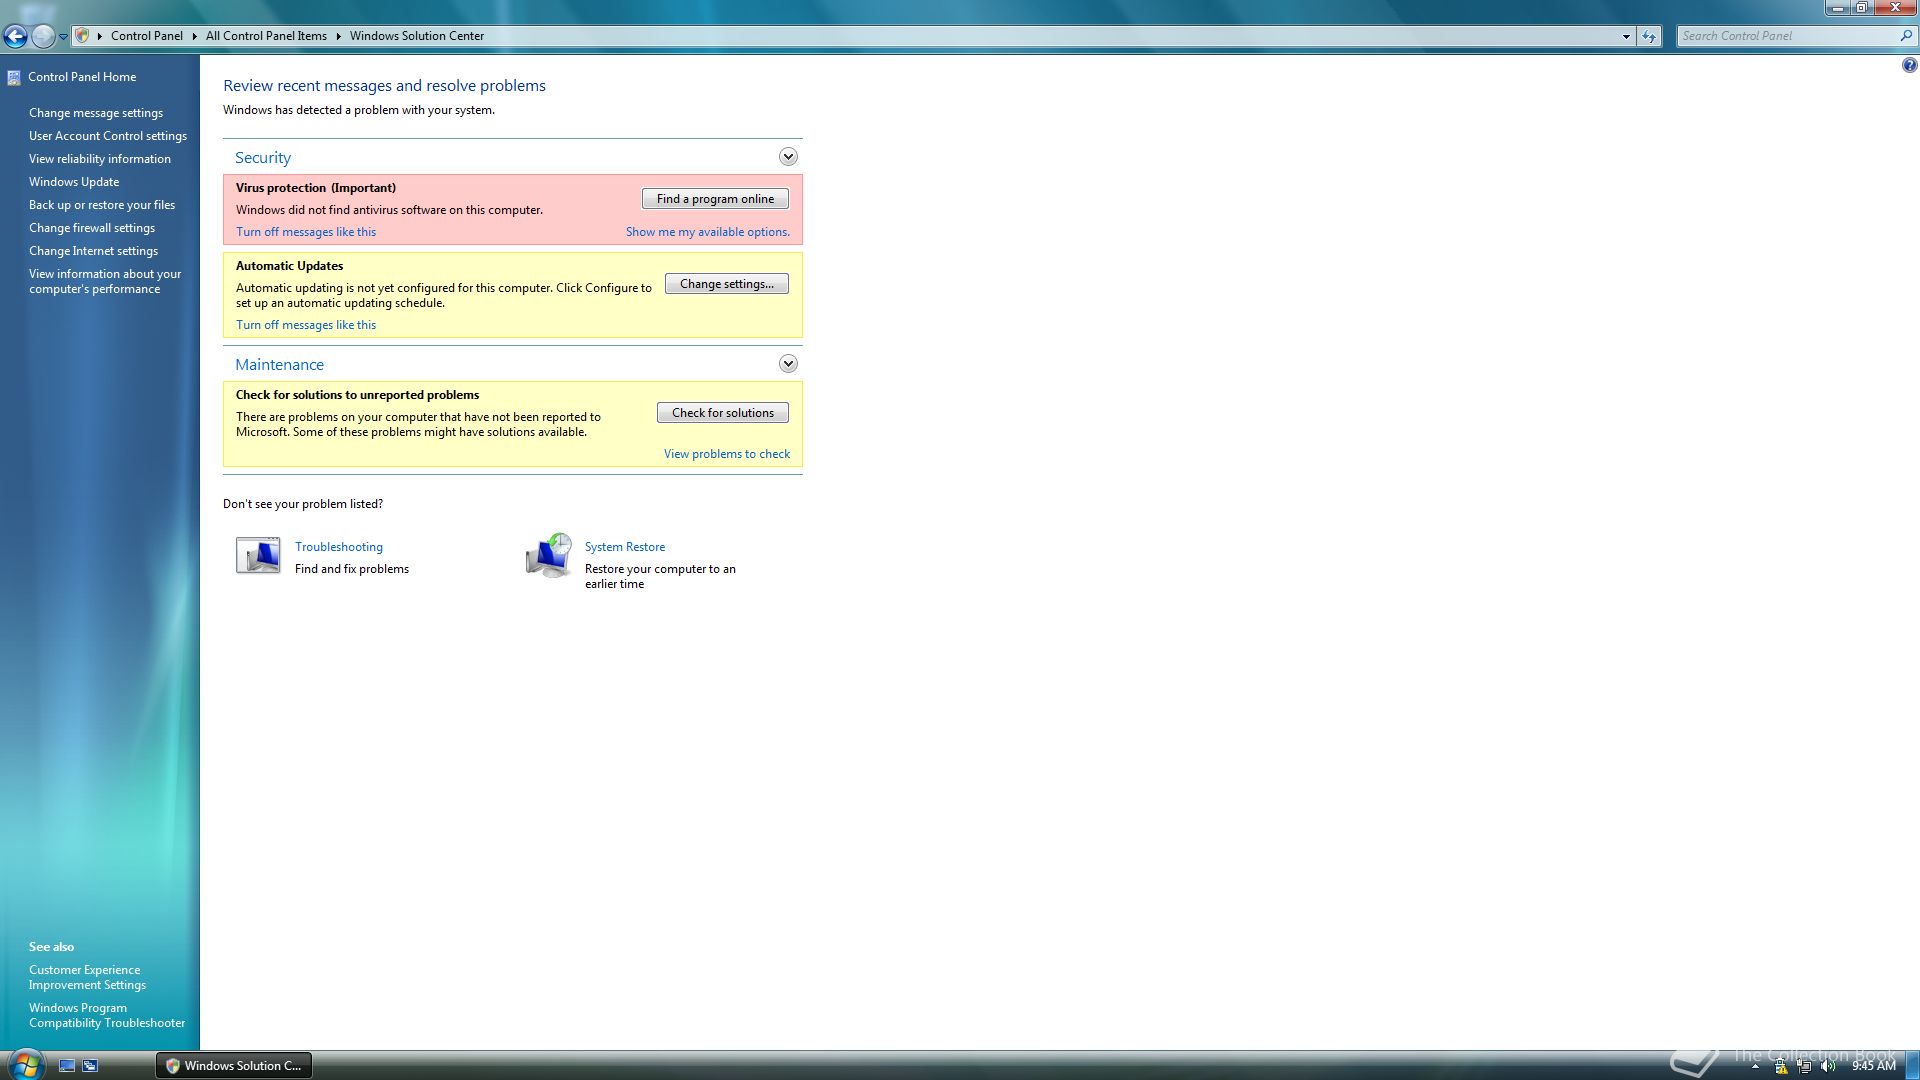
Task: Click Automatic Updates message title
Action: tap(289, 266)
